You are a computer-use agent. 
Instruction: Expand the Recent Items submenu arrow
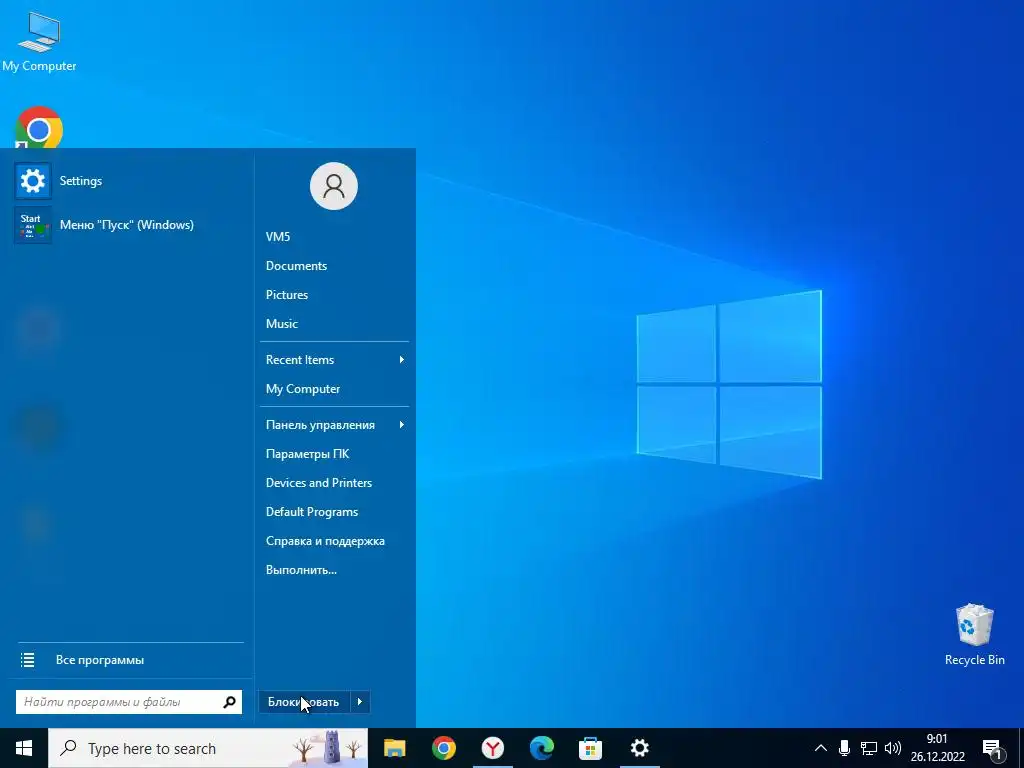pos(402,360)
